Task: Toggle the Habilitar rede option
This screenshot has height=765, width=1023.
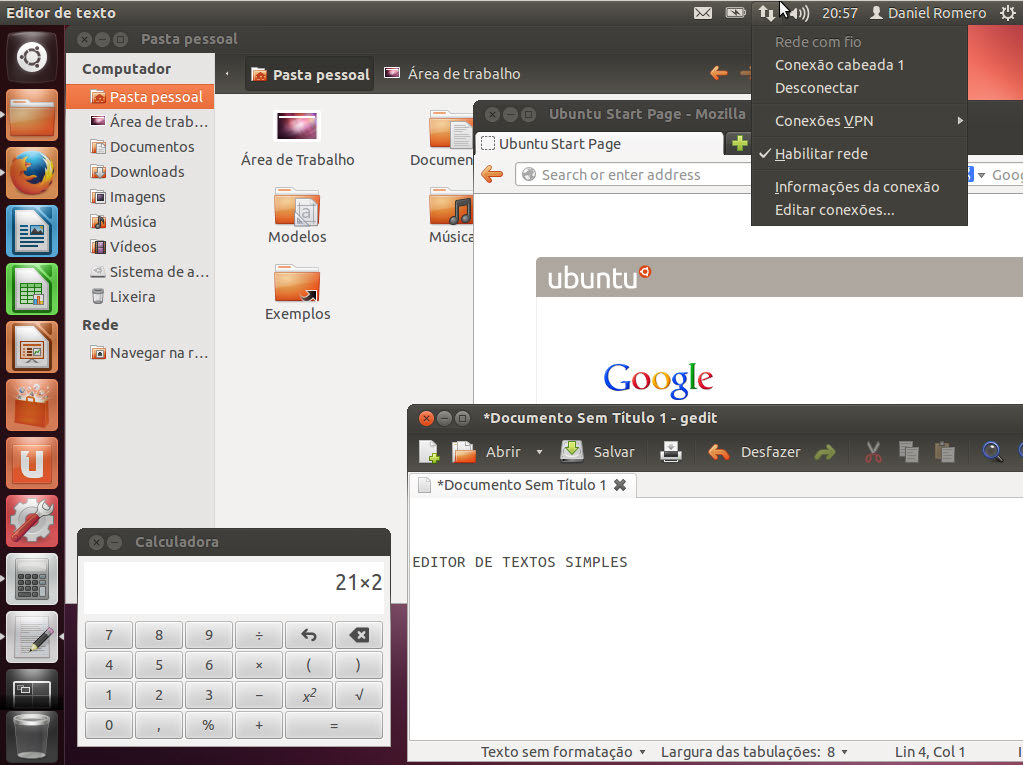Action: pos(820,154)
